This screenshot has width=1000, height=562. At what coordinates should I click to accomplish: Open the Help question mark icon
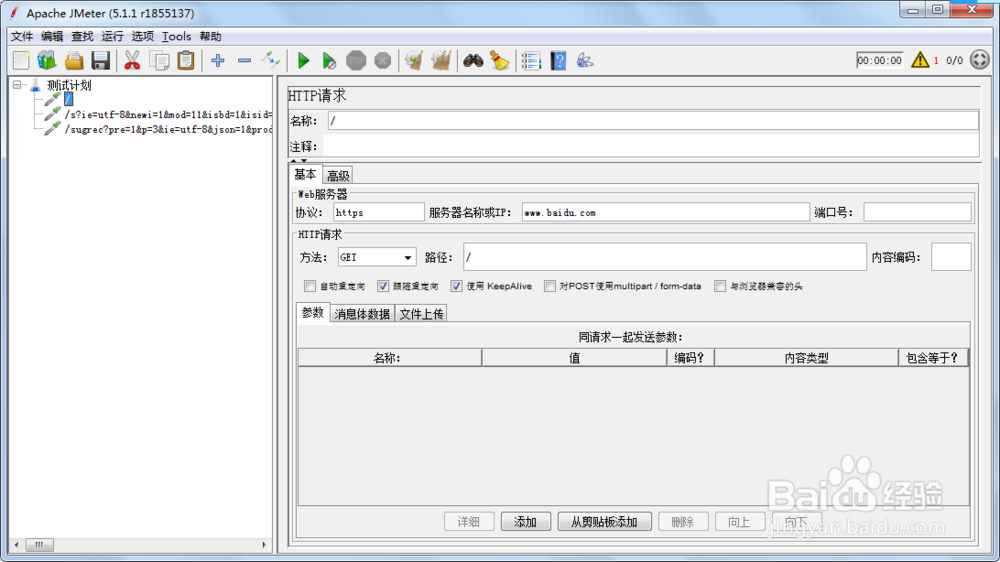point(558,61)
